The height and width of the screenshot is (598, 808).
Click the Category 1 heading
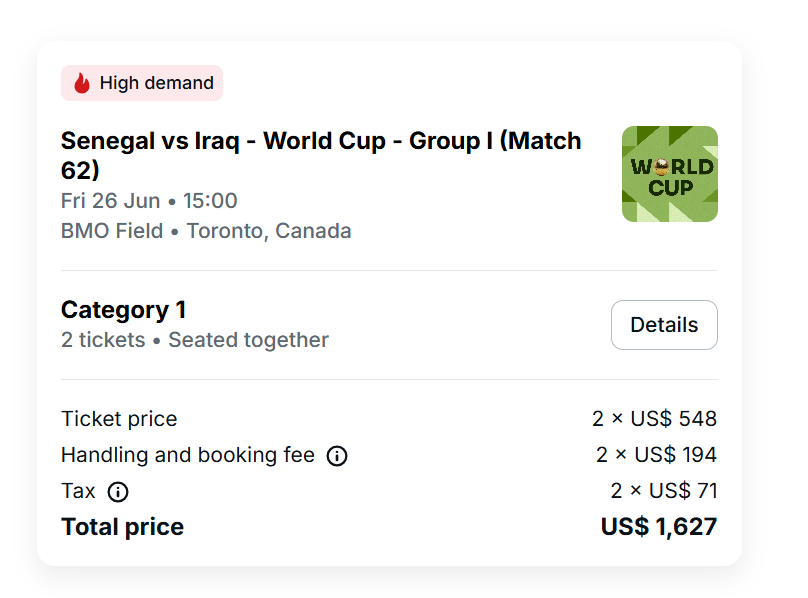[x=124, y=310]
